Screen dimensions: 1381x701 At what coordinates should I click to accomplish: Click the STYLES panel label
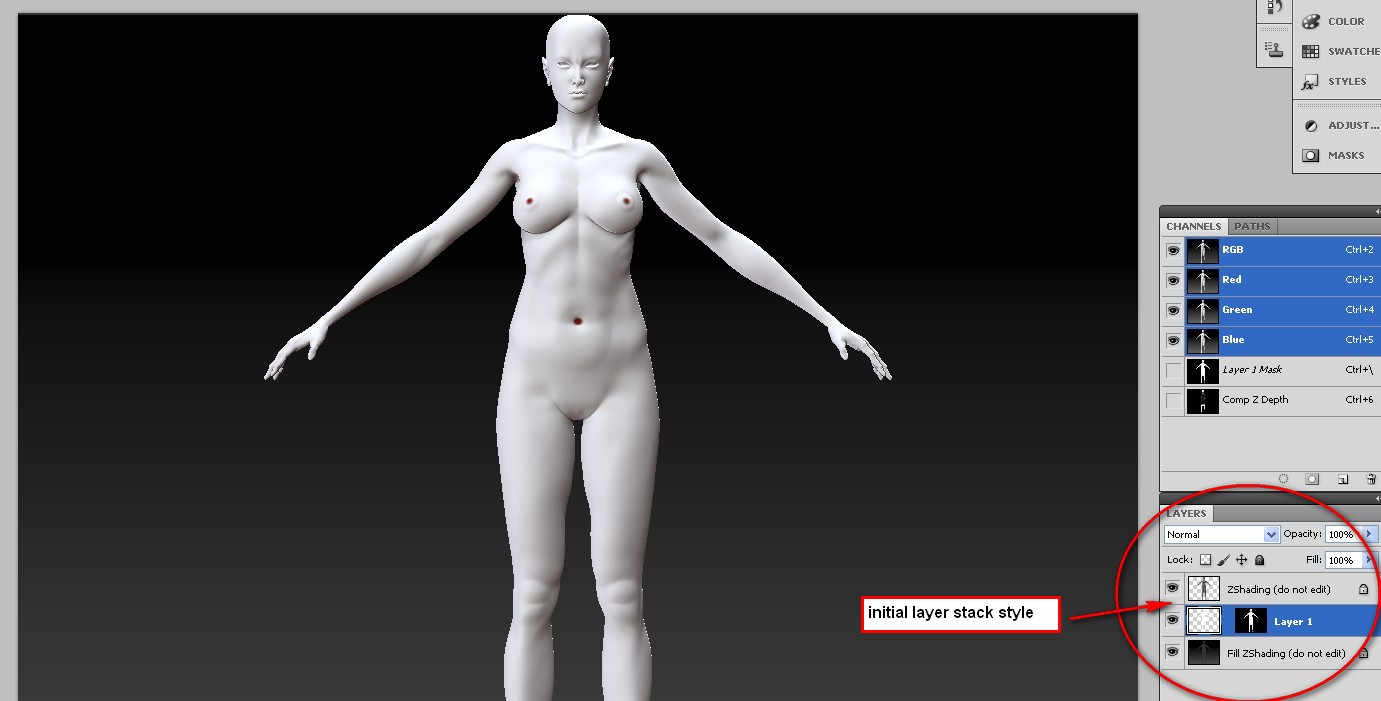tap(1347, 81)
